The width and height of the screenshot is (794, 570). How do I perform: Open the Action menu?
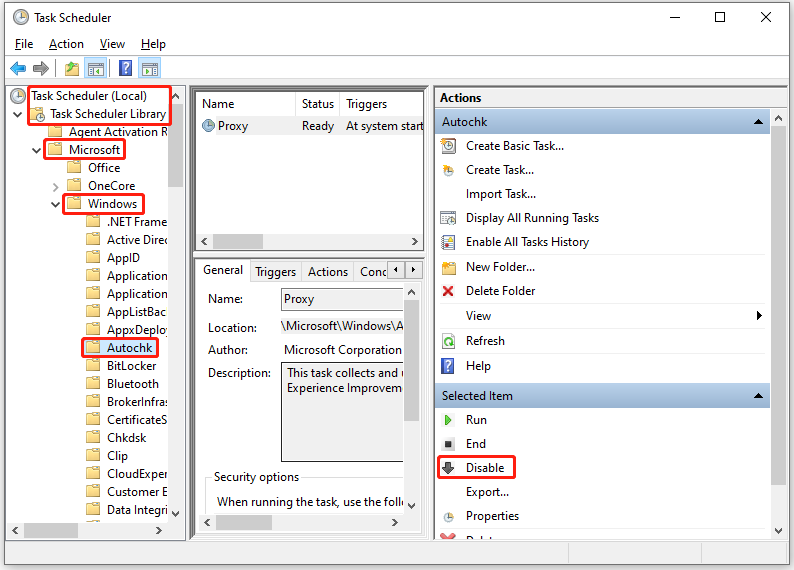point(66,44)
